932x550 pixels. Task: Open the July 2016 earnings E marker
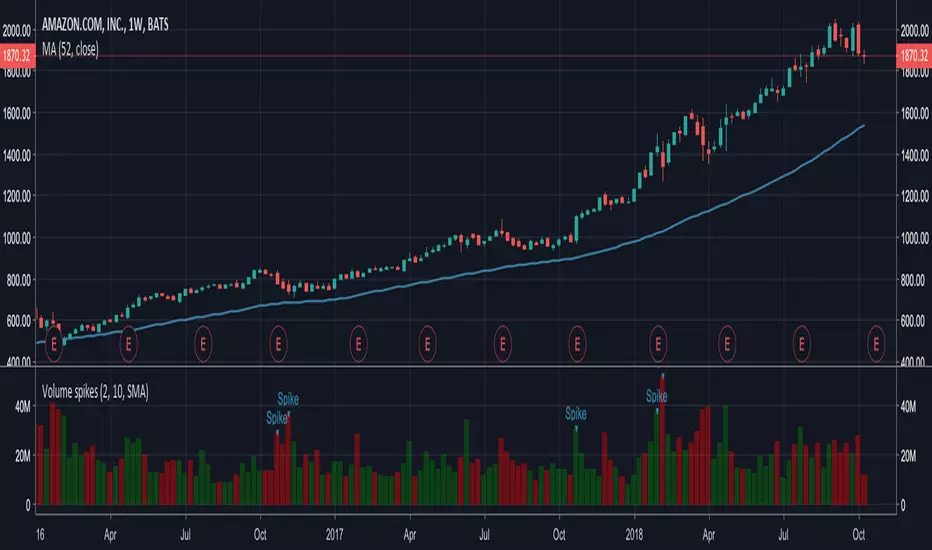(203, 344)
